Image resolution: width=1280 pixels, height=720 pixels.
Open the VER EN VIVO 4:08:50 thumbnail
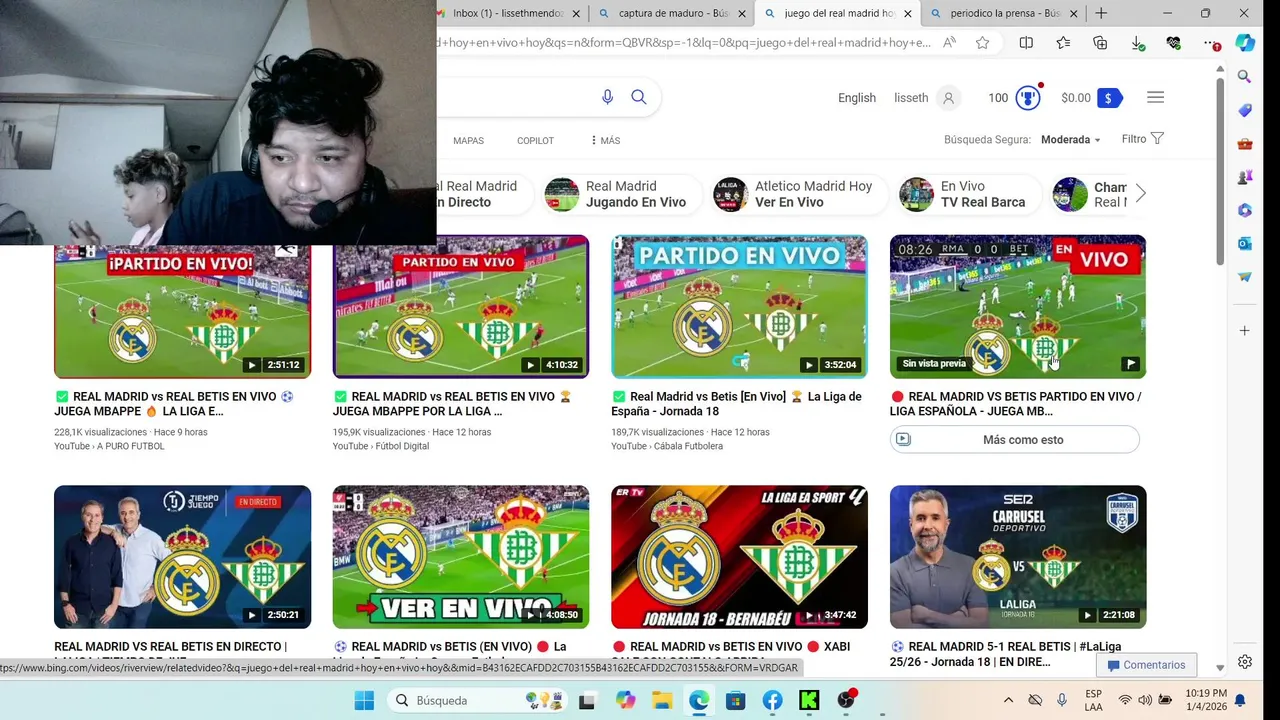click(x=461, y=557)
